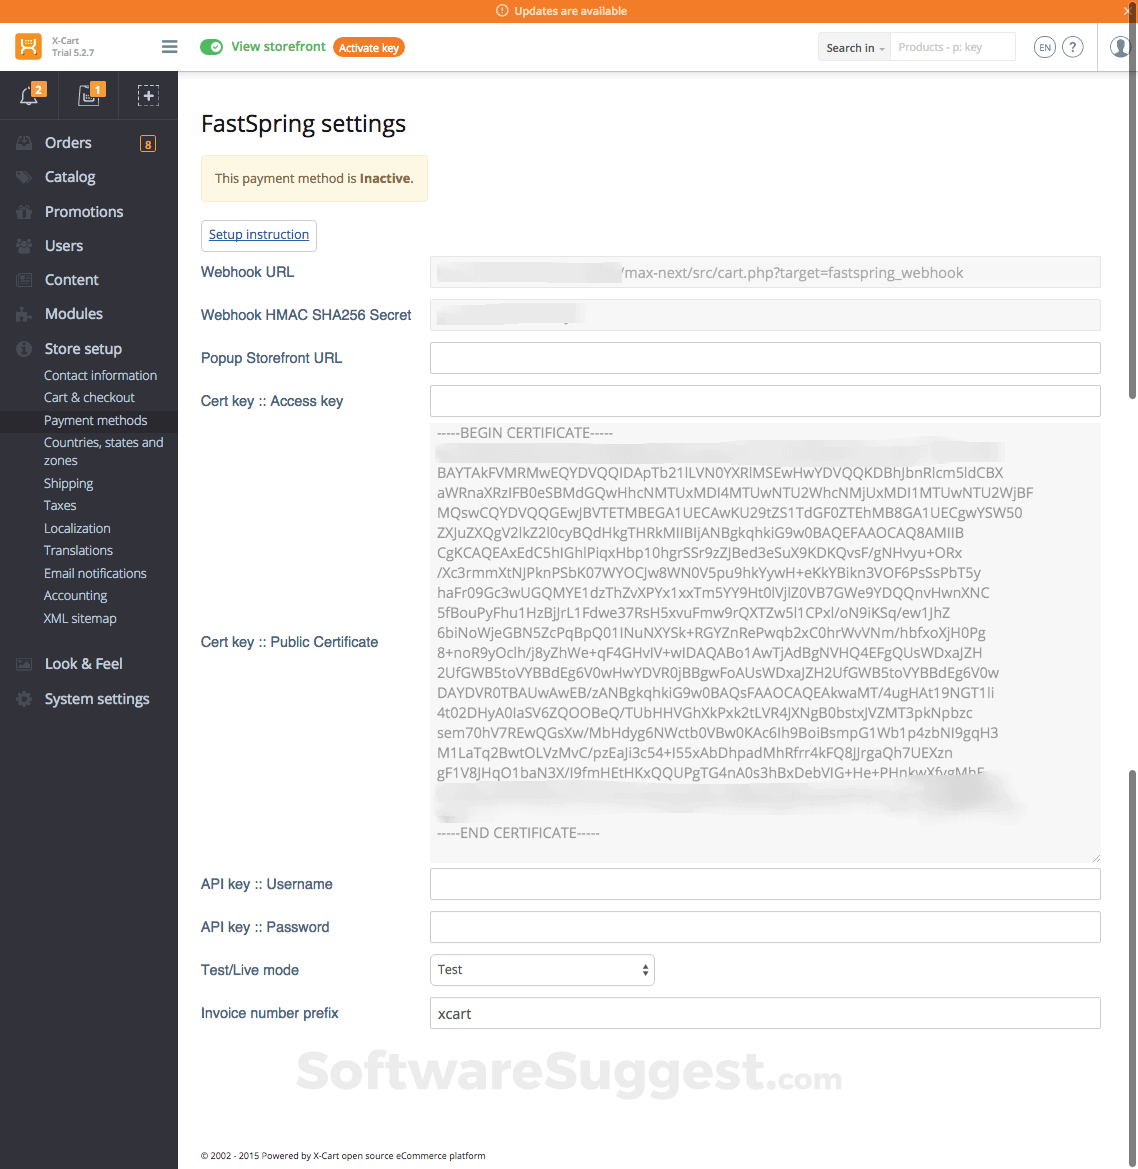Open help using the question mark icon
The width and height of the screenshot is (1138, 1169).
(x=1072, y=46)
